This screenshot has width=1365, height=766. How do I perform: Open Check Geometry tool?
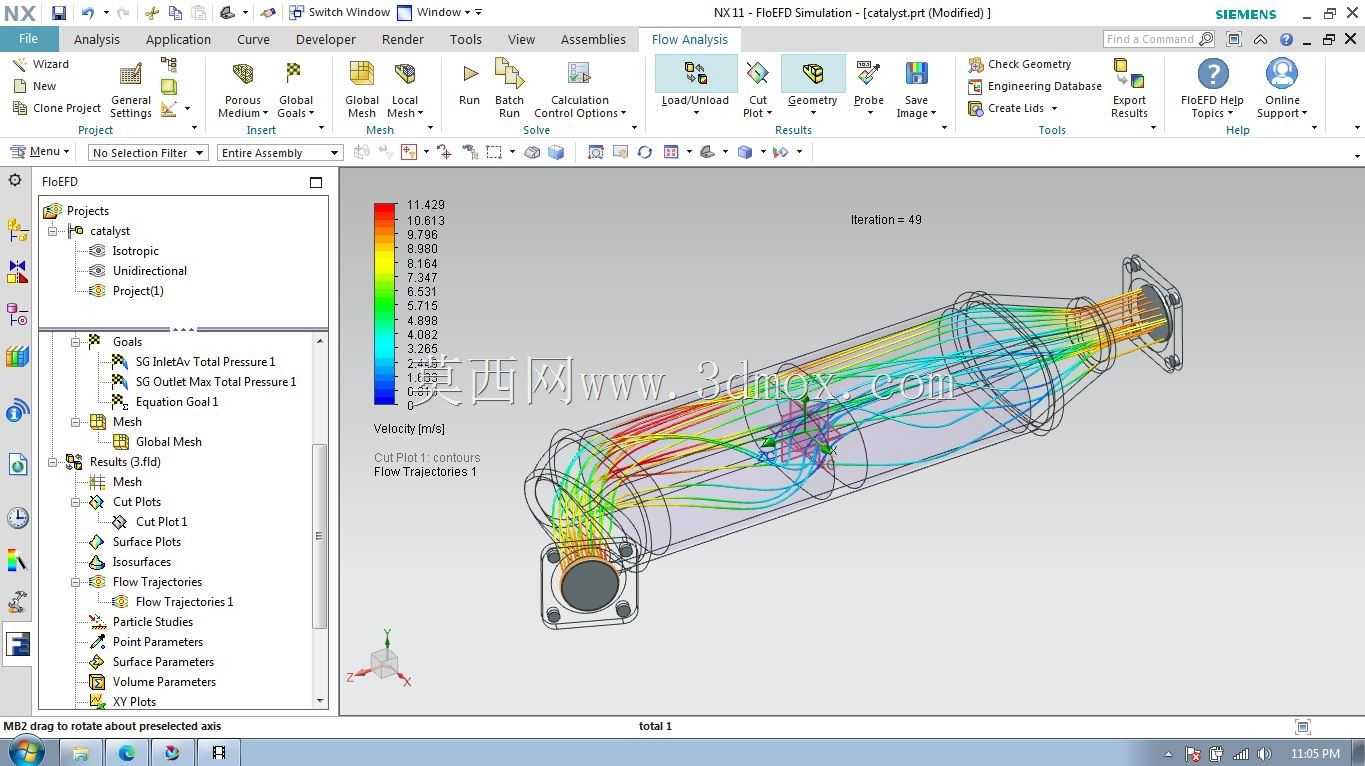pyautogui.click(x=1019, y=64)
